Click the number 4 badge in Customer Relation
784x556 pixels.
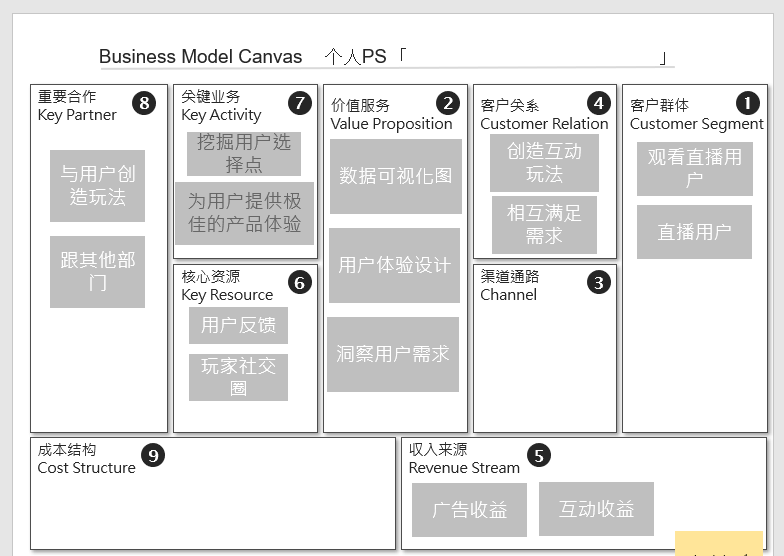coord(598,103)
